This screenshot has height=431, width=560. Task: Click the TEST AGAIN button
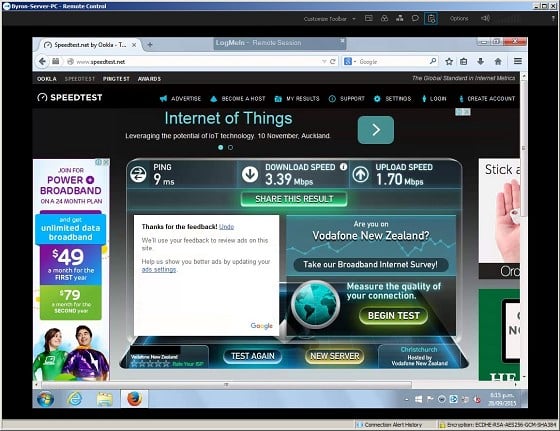(252, 356)
